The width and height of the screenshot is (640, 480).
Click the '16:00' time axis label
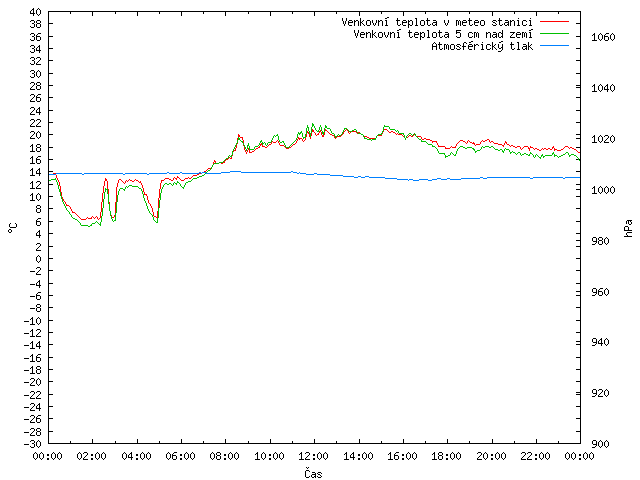tap(402, 456)
